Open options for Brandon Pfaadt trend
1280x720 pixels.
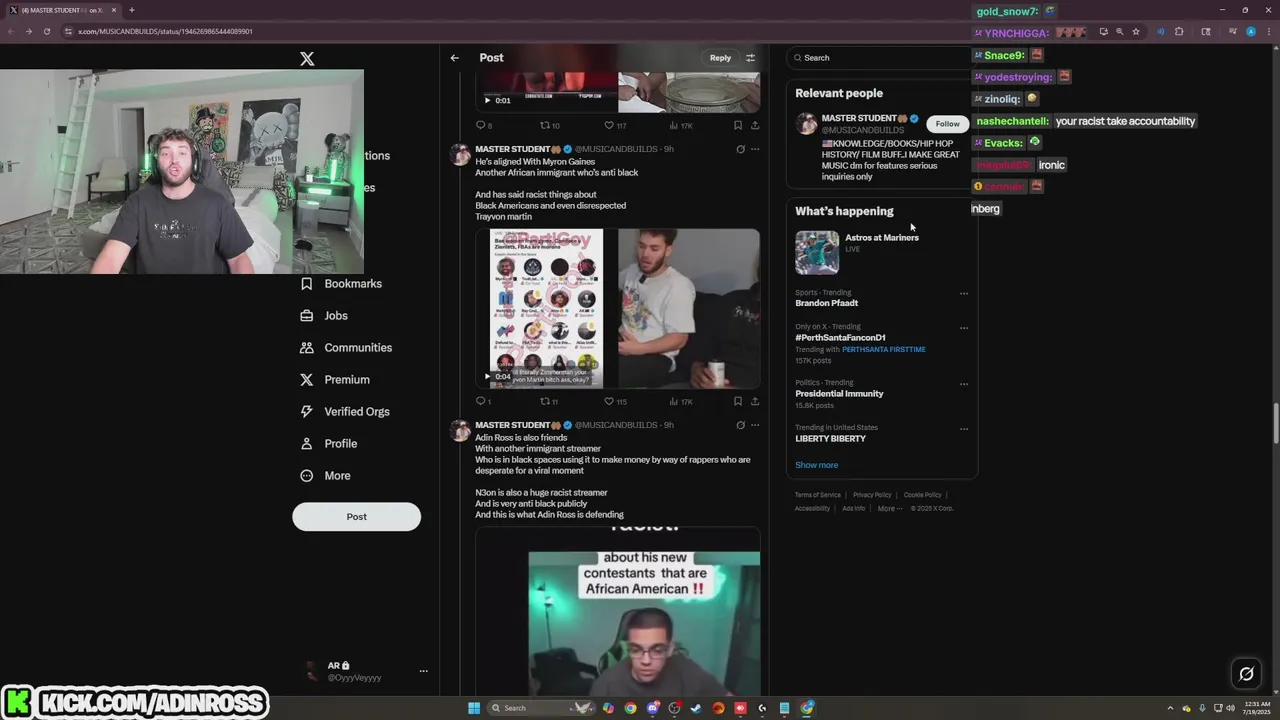click(x=964, y=294)
